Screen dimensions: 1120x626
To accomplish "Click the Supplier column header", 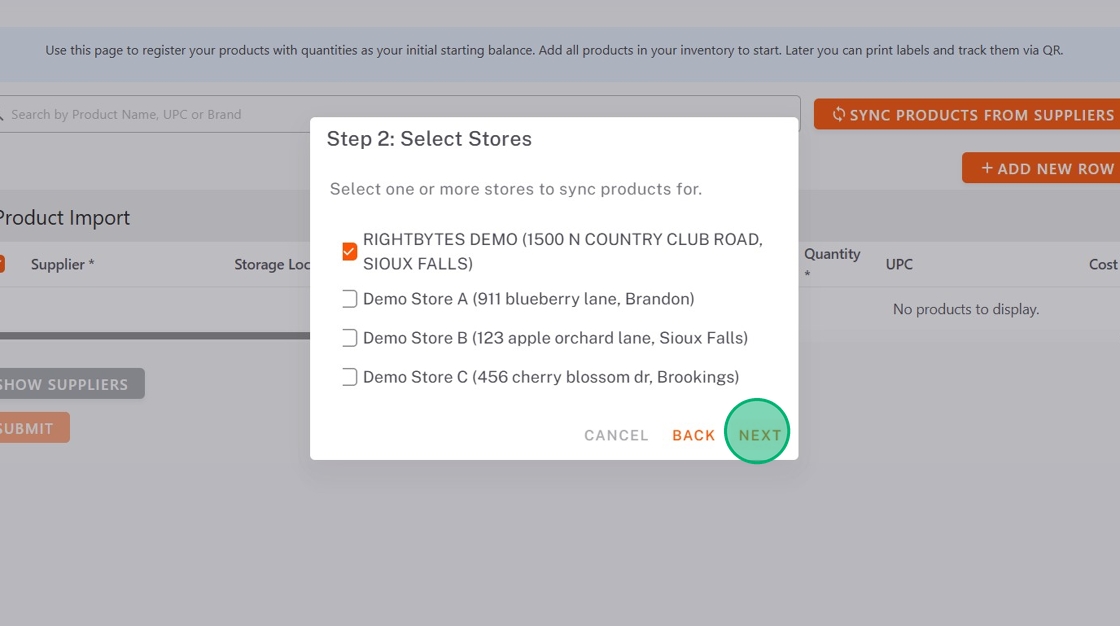I will (x=62, y=264).
